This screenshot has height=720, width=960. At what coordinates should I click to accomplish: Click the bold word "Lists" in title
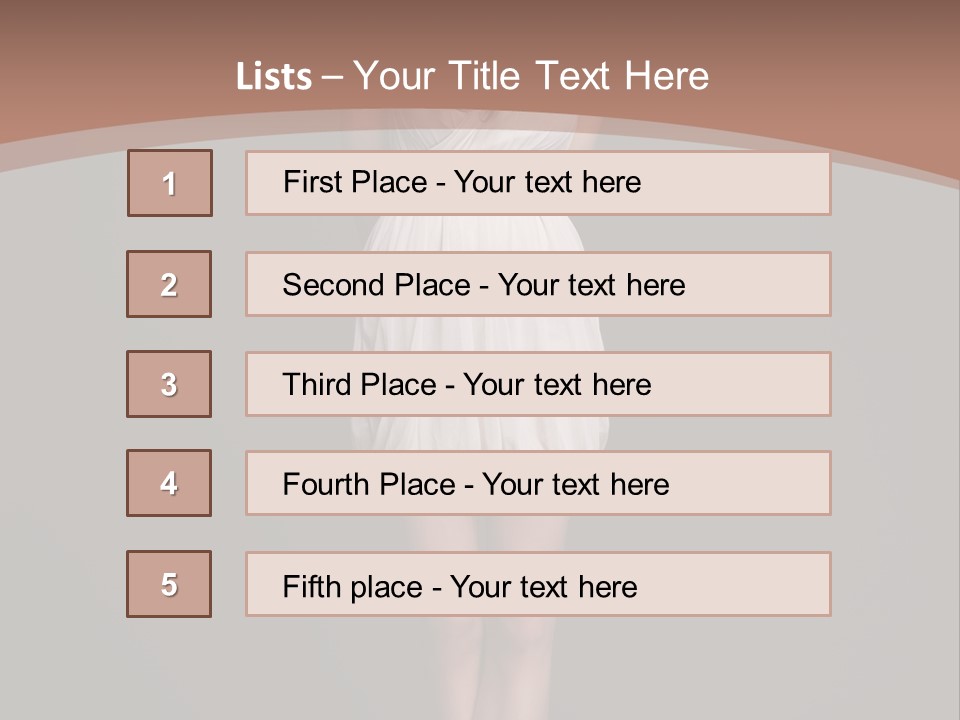pyautogui.click(x=274, y=77)
